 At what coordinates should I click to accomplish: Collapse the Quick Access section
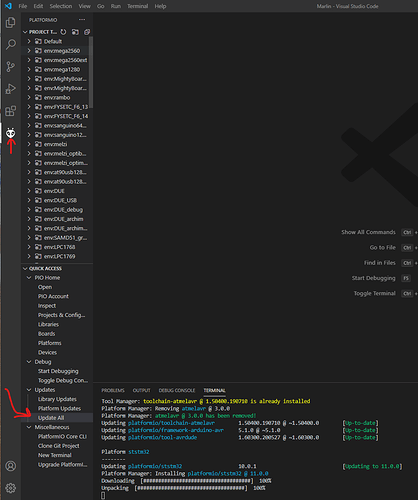click(25, 268)
